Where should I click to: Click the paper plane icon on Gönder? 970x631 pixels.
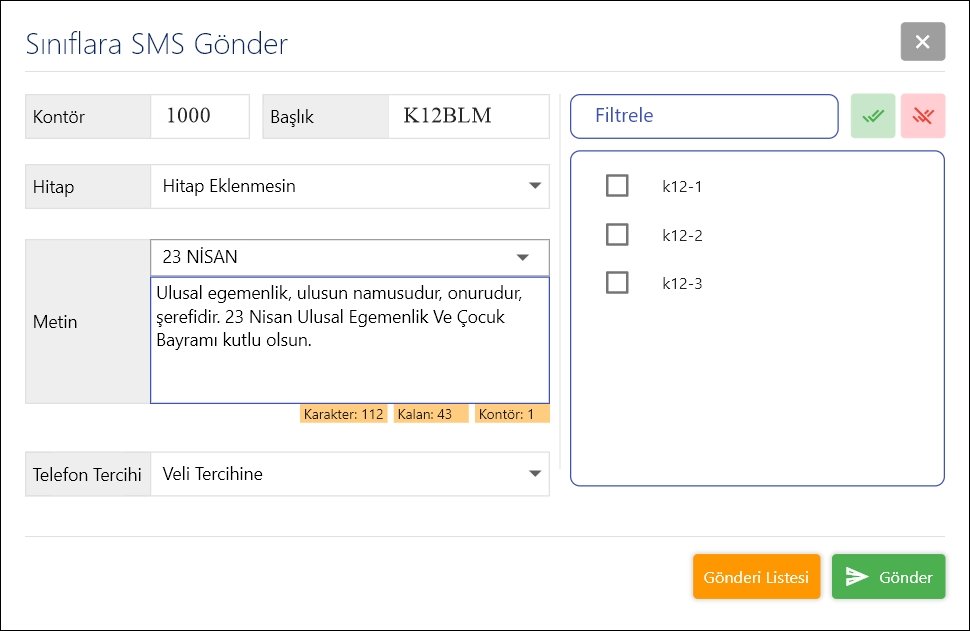[857, 577]
